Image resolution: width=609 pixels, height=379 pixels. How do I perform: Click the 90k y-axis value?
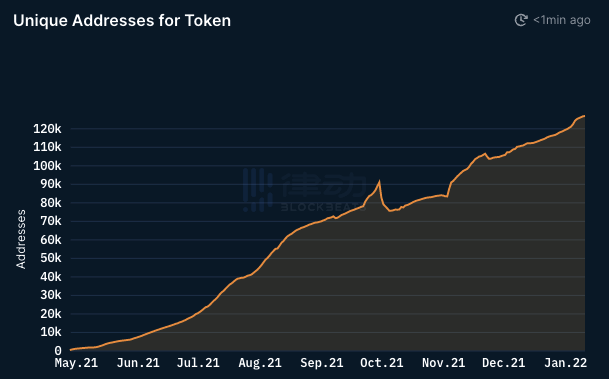(x=50, y=184)
